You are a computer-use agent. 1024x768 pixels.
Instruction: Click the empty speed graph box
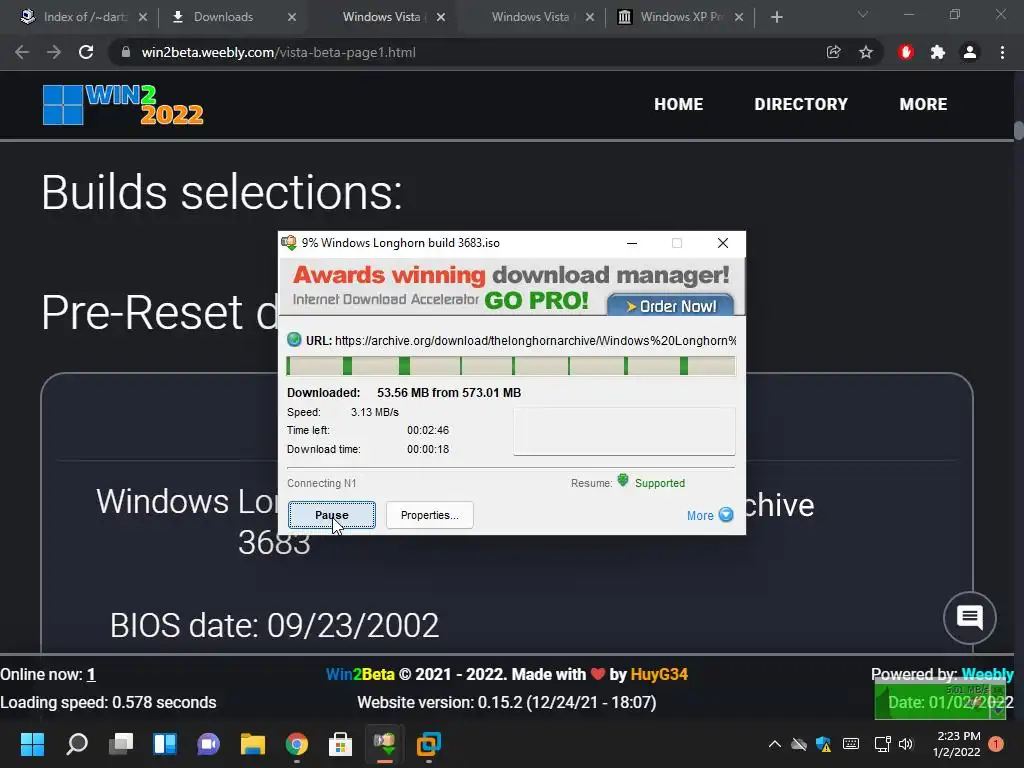click(624, 431)
